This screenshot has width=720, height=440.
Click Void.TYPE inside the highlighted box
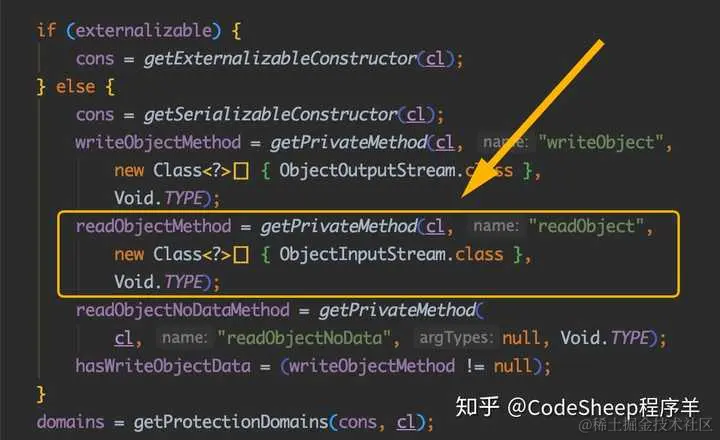tap(158, 282)
